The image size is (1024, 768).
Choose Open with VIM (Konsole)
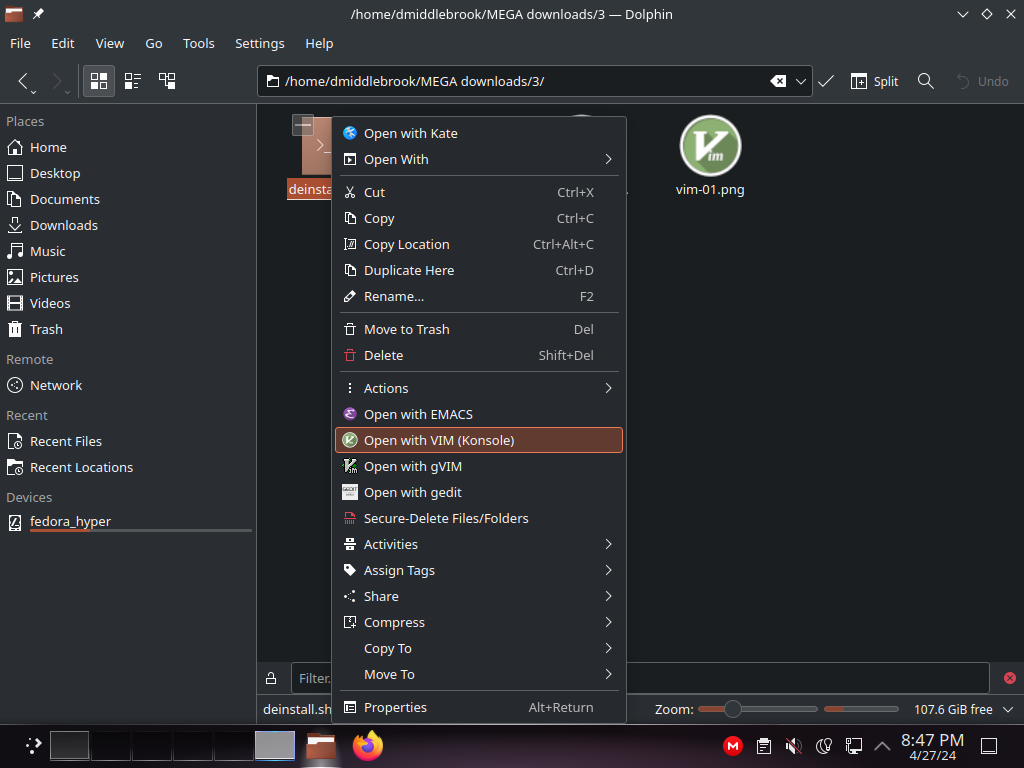[479, 440]
